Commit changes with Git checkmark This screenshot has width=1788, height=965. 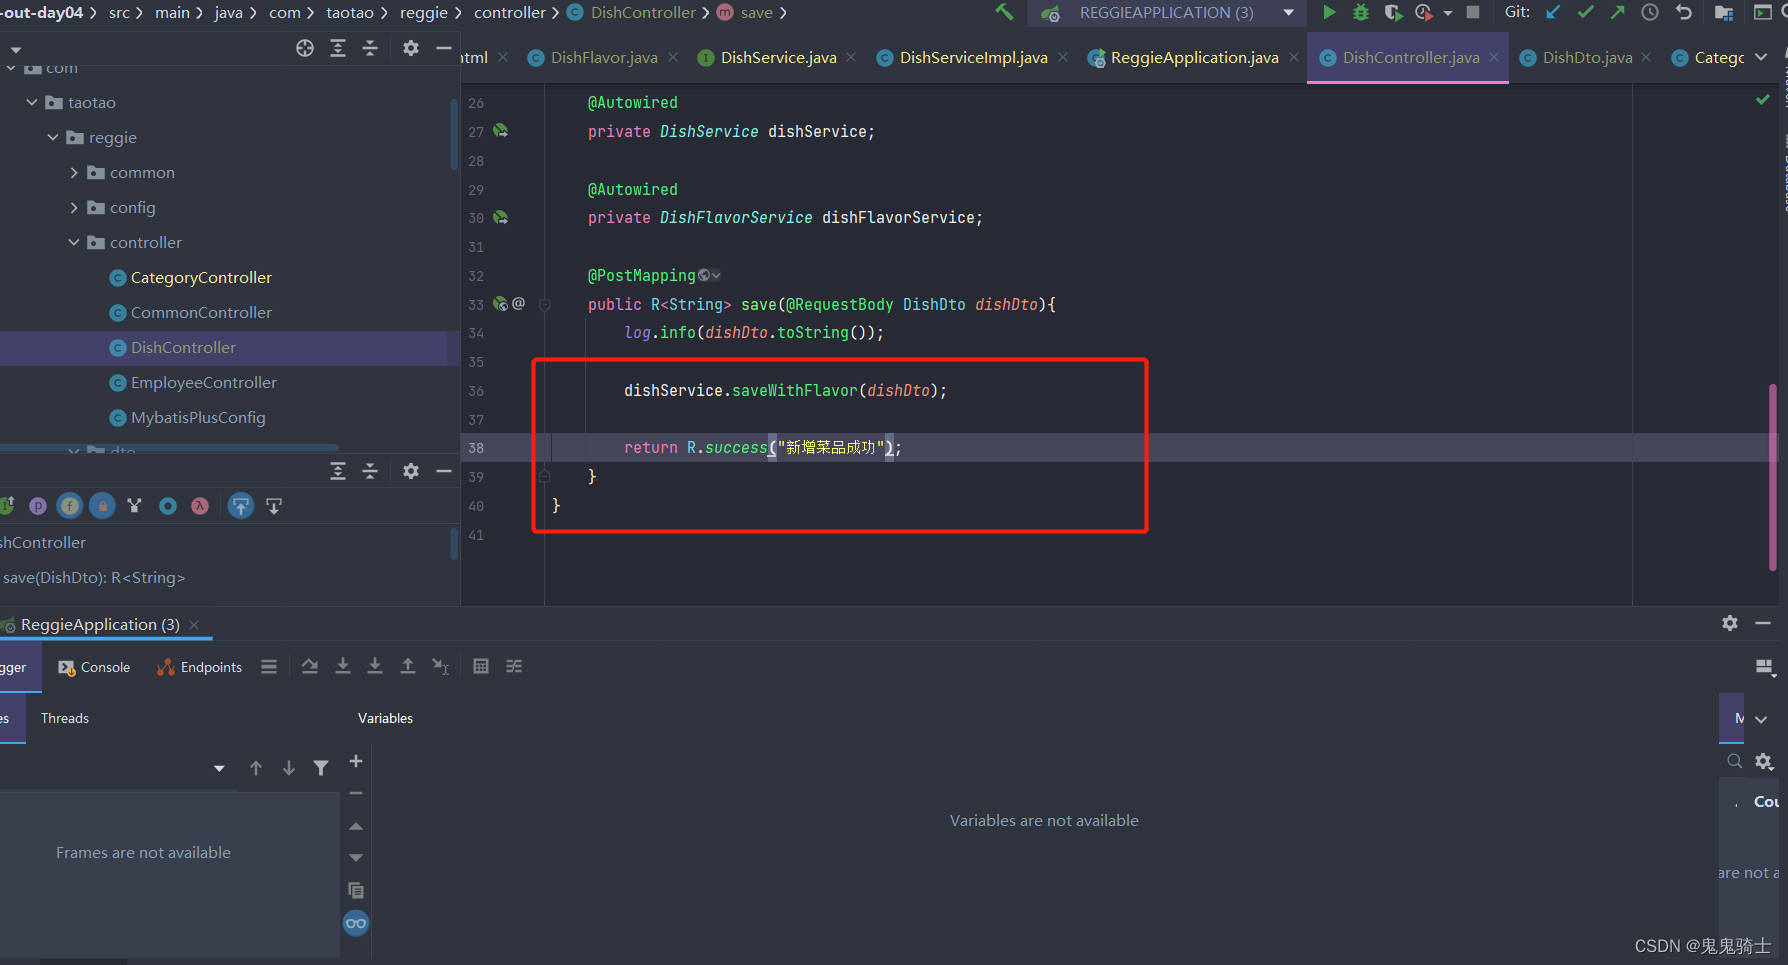pyautogui.click(x=1586, y=12)
